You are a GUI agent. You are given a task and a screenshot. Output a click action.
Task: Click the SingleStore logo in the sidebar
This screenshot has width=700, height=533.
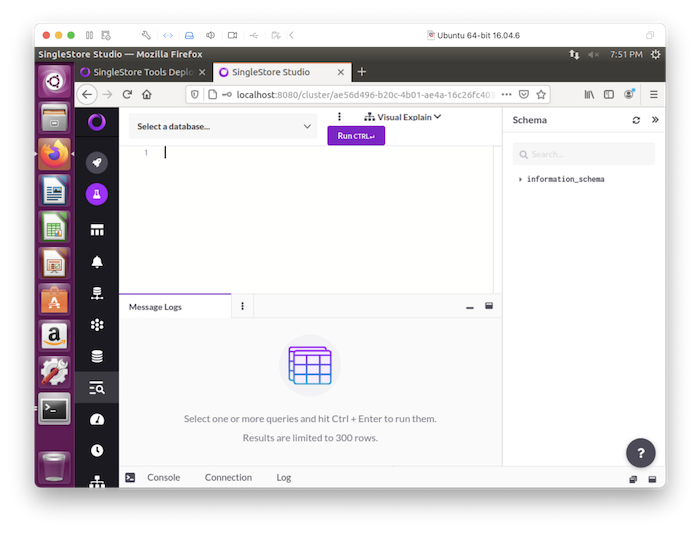coord(97,122)
